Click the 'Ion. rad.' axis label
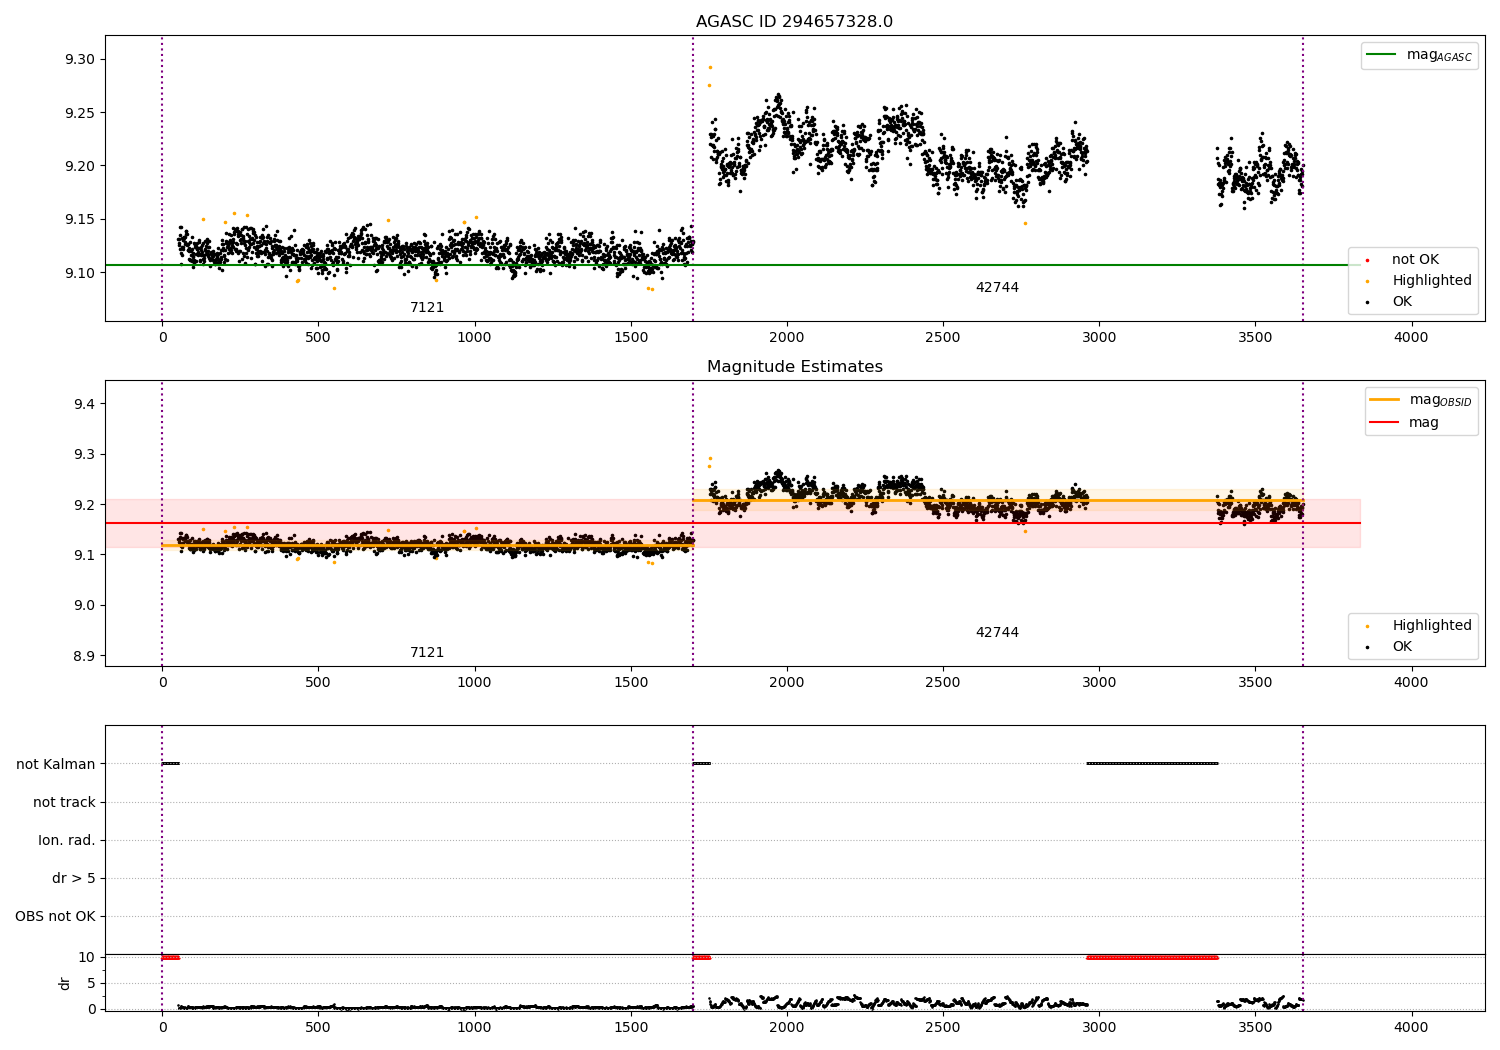This screenshot has width=1500, height=1050. 67,840
